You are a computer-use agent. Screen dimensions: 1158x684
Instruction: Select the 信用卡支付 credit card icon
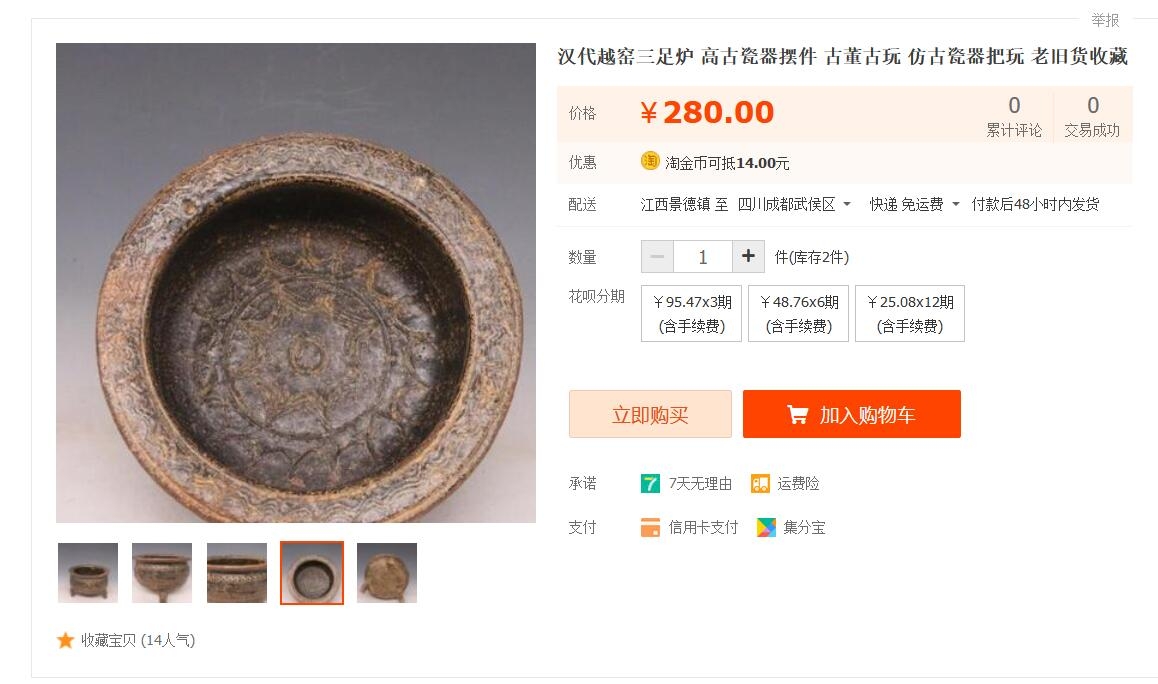pos(651,527)
